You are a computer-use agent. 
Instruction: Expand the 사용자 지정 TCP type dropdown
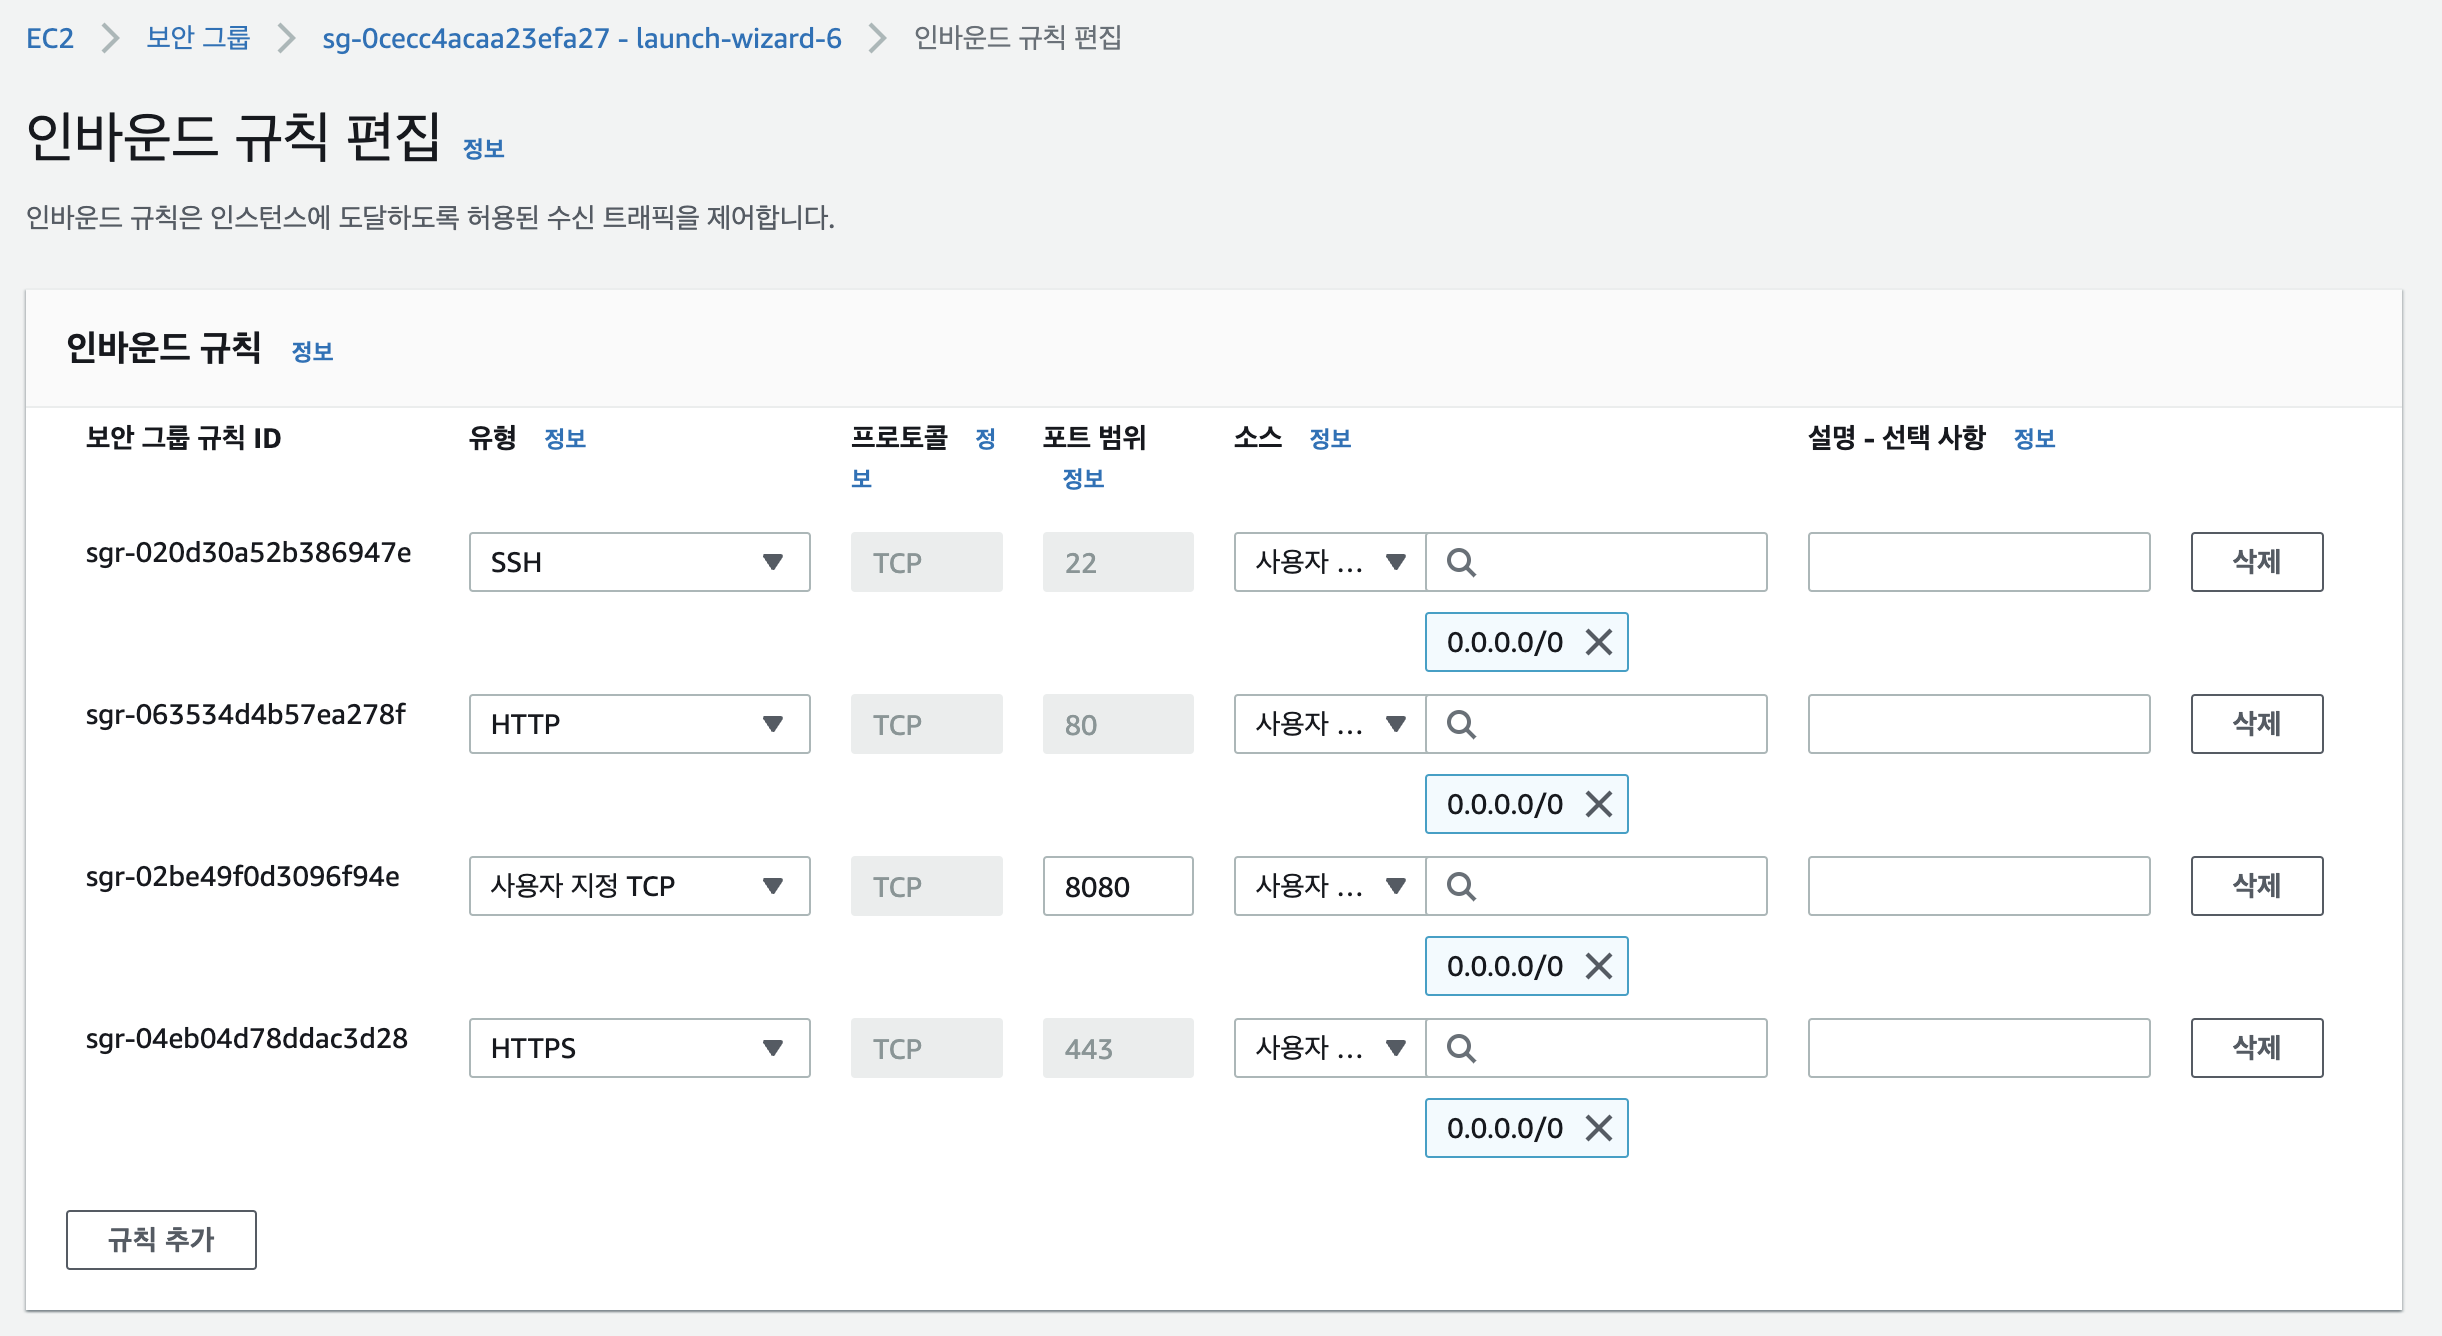tap(639, 887)
